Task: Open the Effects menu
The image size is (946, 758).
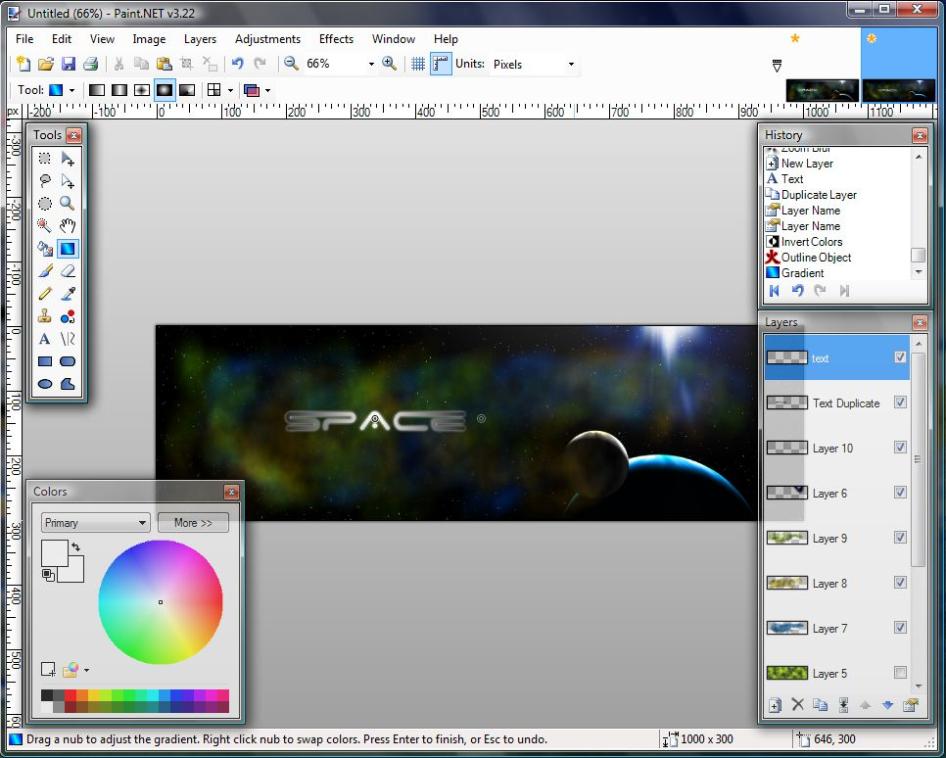Action: click(336, 39)
